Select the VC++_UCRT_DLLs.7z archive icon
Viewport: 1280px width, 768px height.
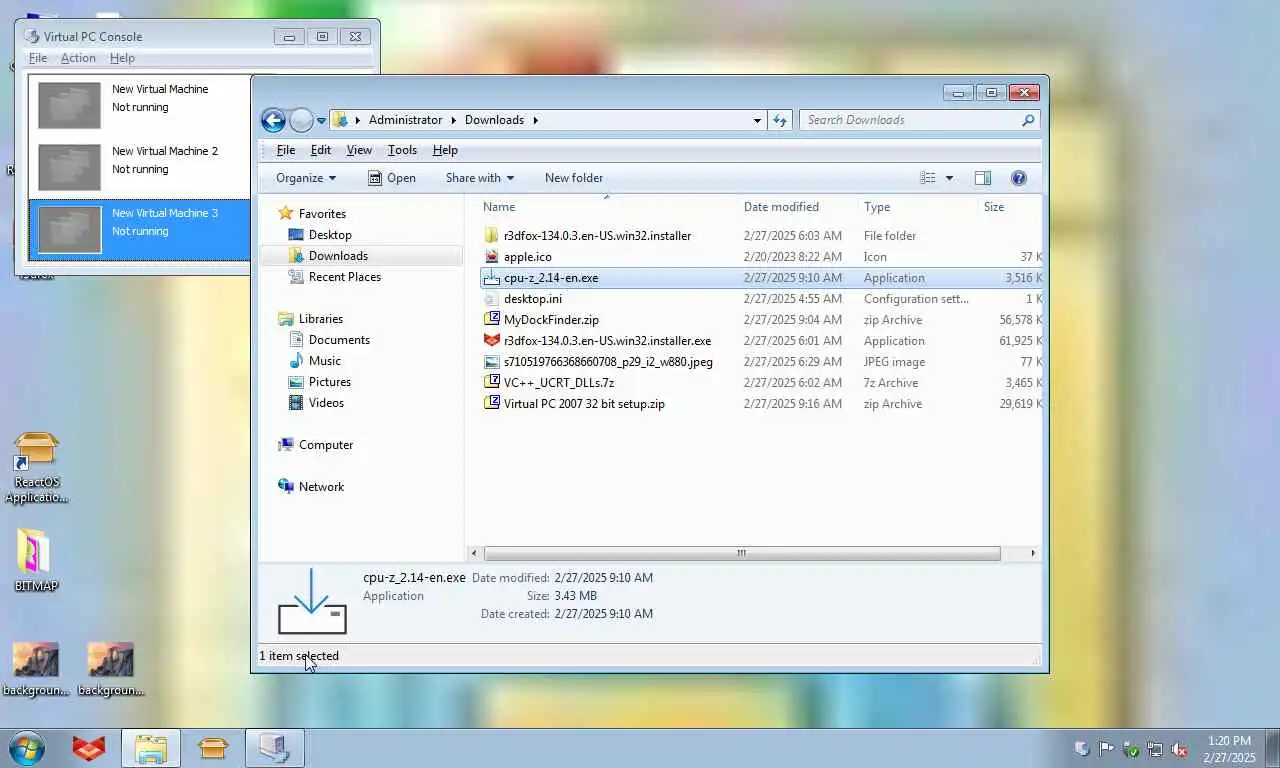click(x=491, y=383)
